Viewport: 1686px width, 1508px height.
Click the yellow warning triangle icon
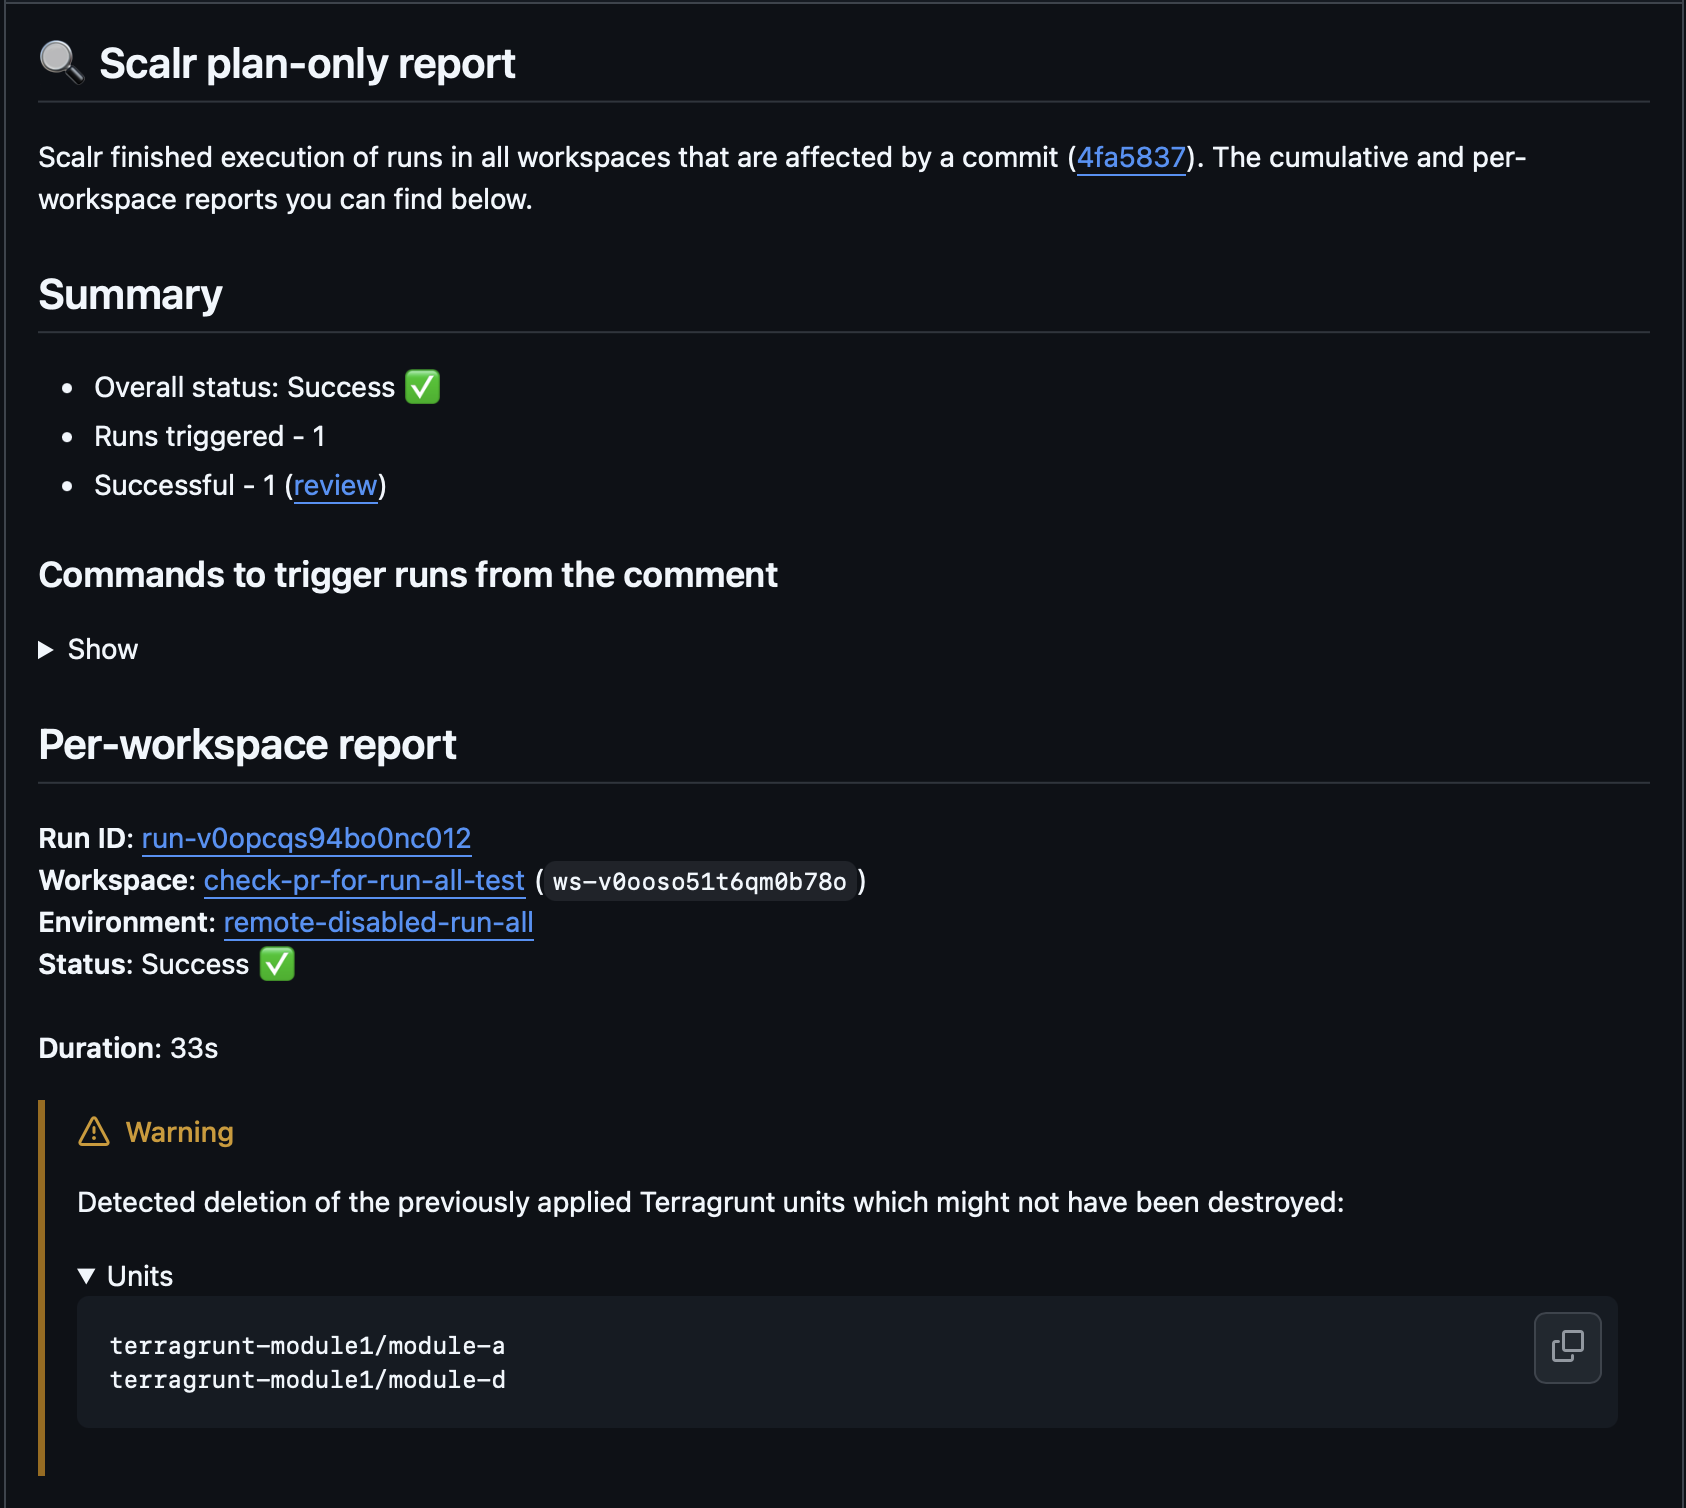click(x=94, y=1132)
